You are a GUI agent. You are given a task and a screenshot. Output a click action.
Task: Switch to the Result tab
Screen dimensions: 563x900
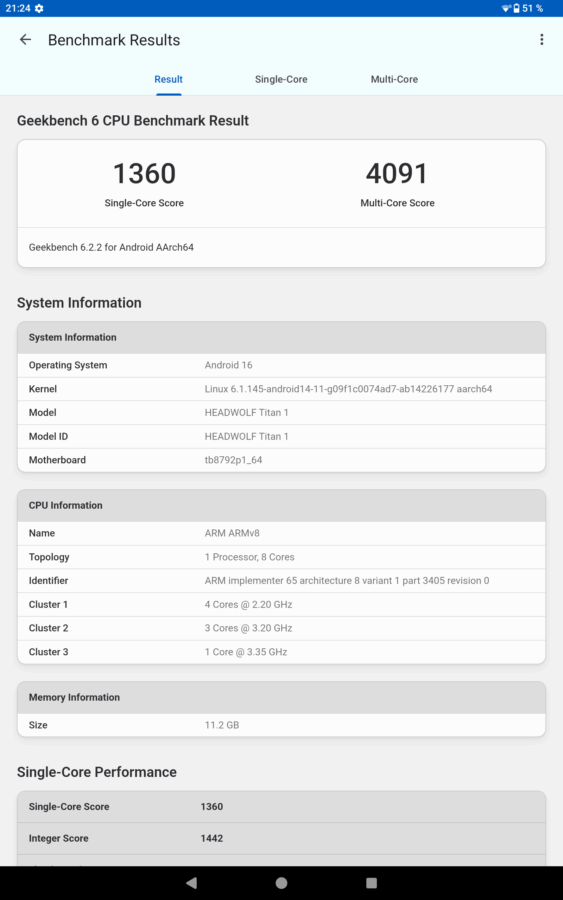(x=168, y=79)
